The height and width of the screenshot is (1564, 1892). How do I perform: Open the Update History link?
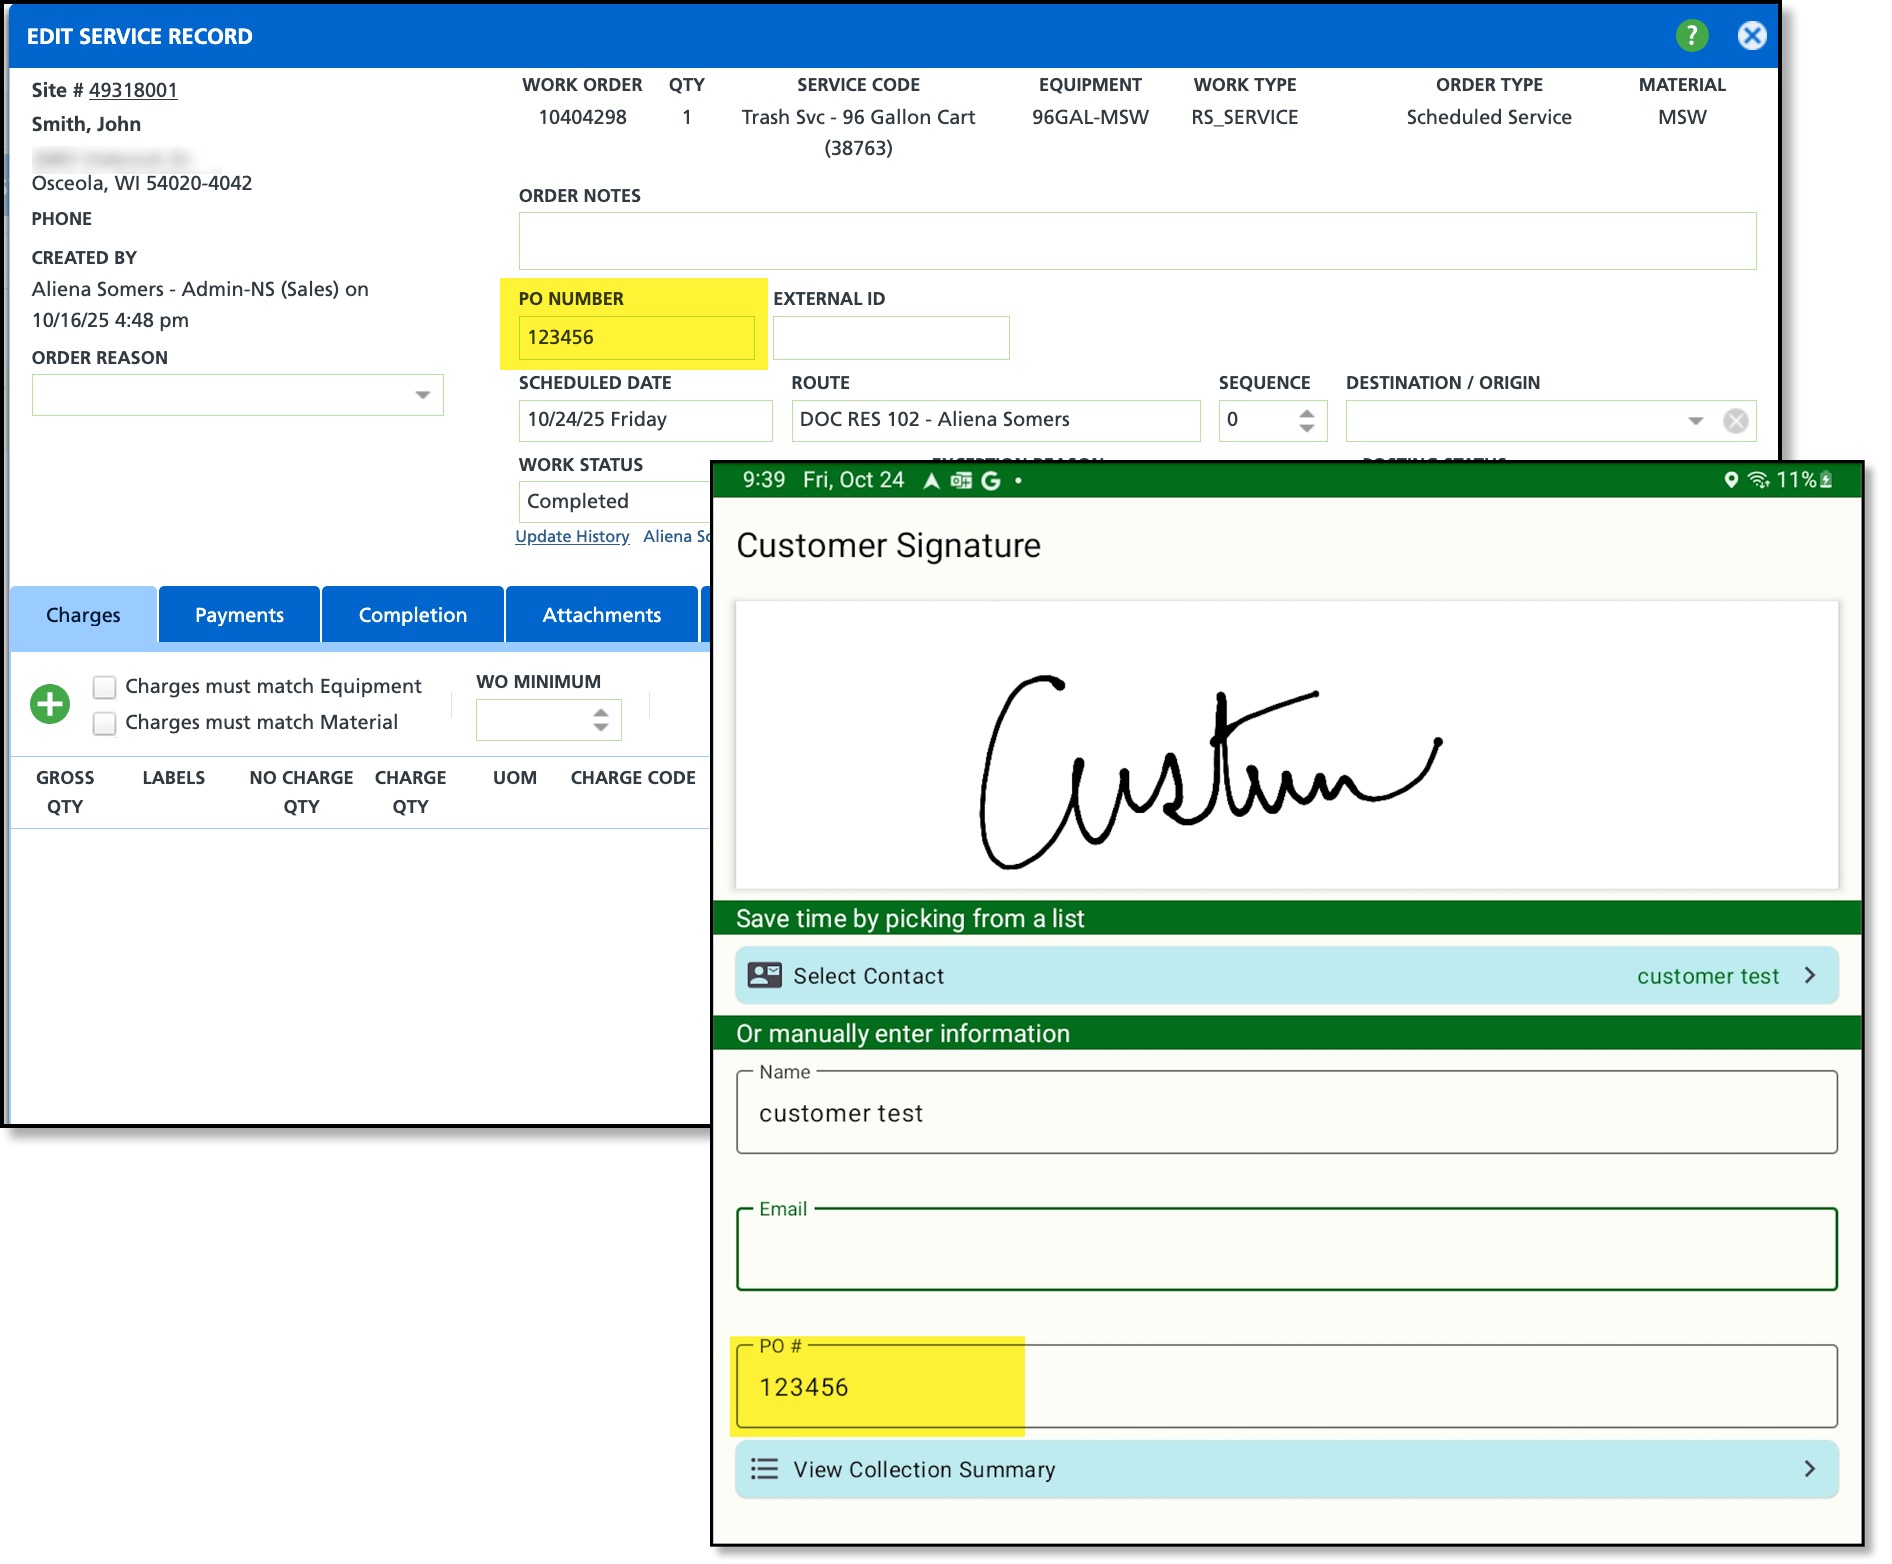point(572,536)
